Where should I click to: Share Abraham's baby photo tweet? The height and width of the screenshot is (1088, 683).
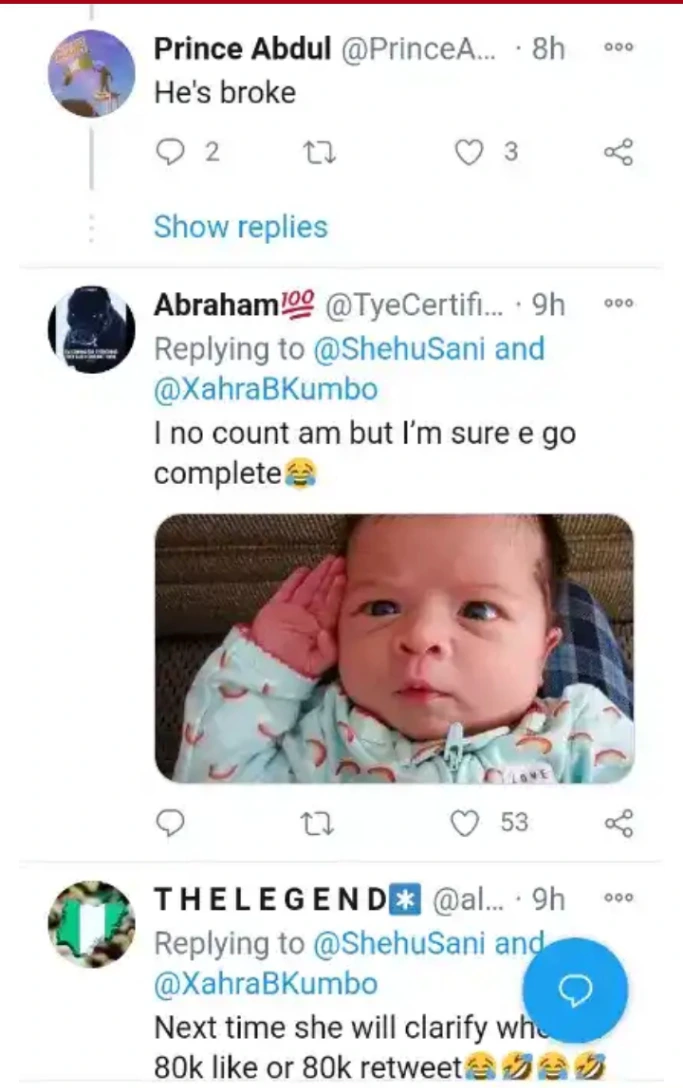coord(619,822)
